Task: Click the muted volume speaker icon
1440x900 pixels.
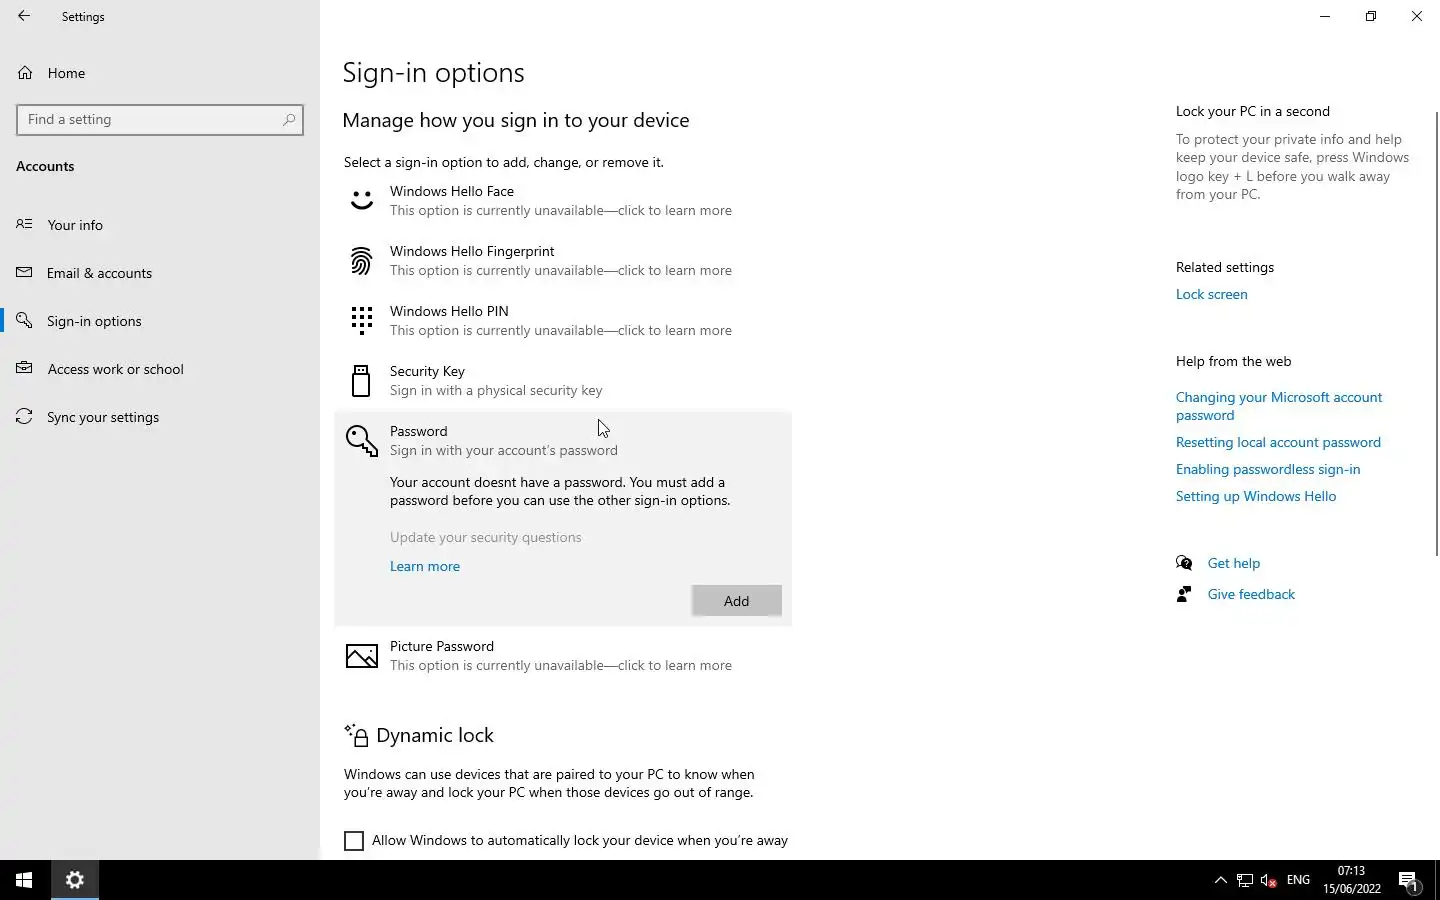Action: [1269, 880]
